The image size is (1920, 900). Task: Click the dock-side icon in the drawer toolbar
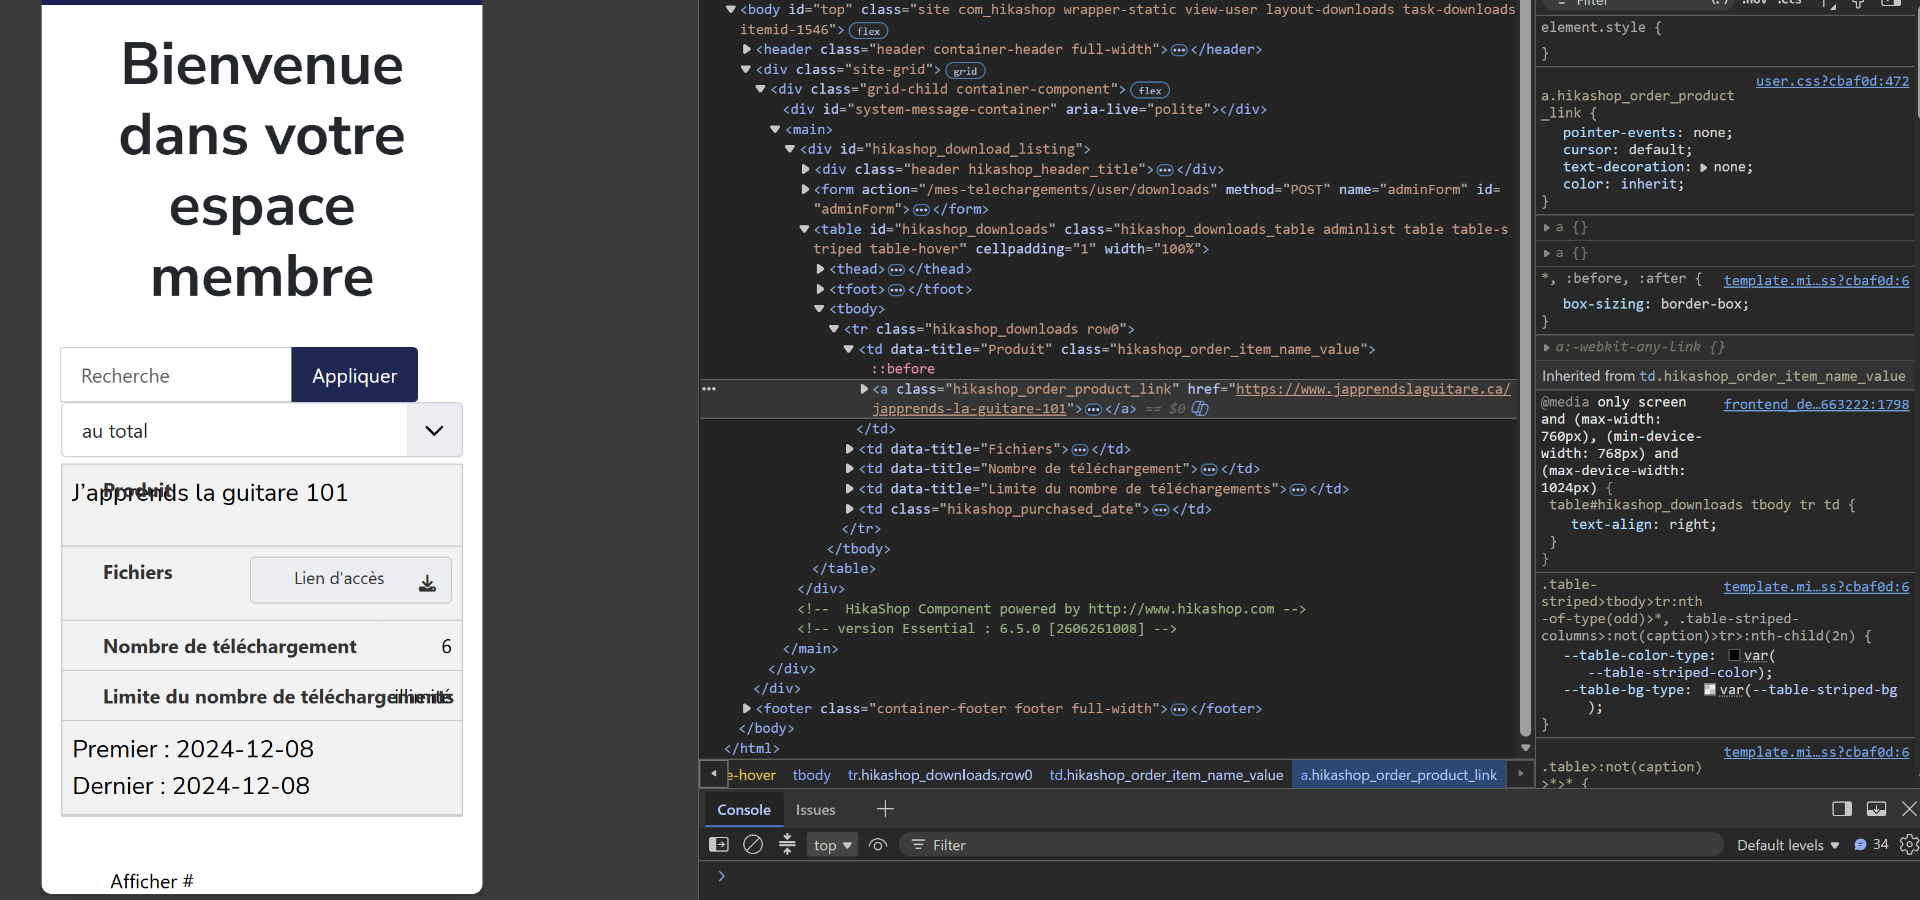coord(1842,809)
